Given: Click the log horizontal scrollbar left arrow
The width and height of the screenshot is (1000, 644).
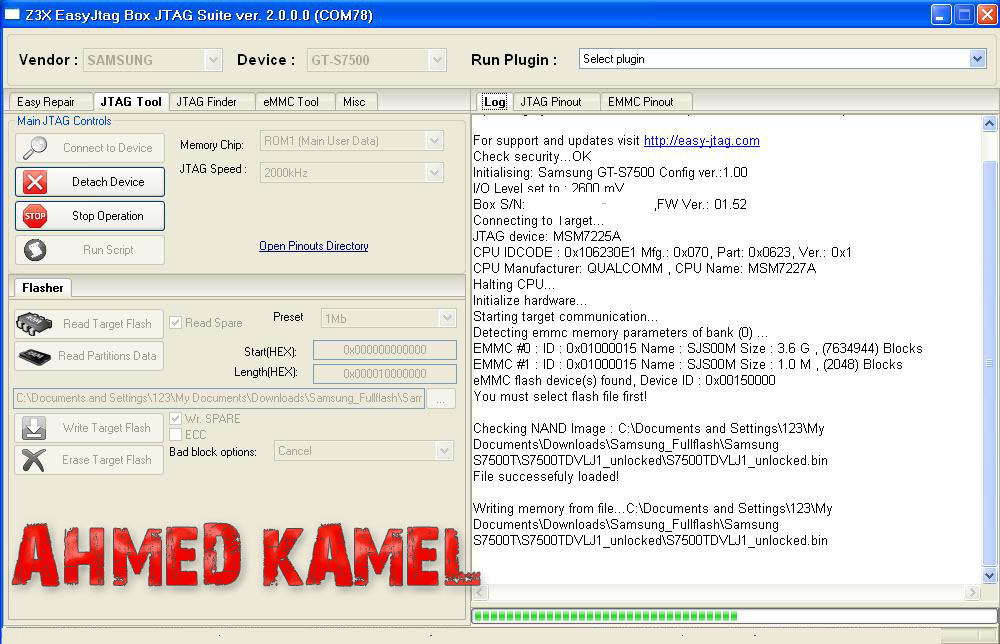Looking at the screenshot, I should click(x=480, y=592).
